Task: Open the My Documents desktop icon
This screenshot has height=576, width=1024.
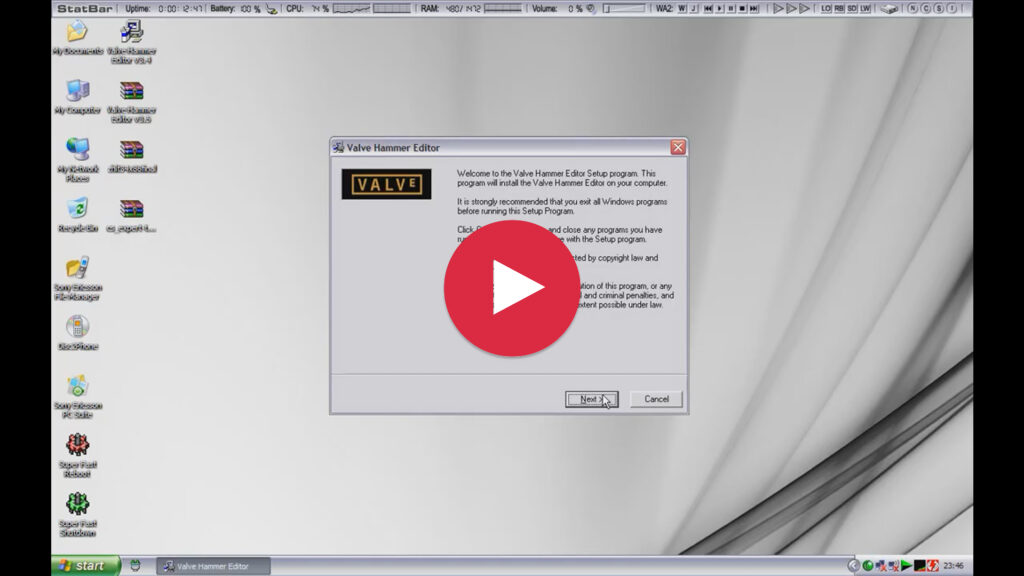Action: click(x=77, y=38)
